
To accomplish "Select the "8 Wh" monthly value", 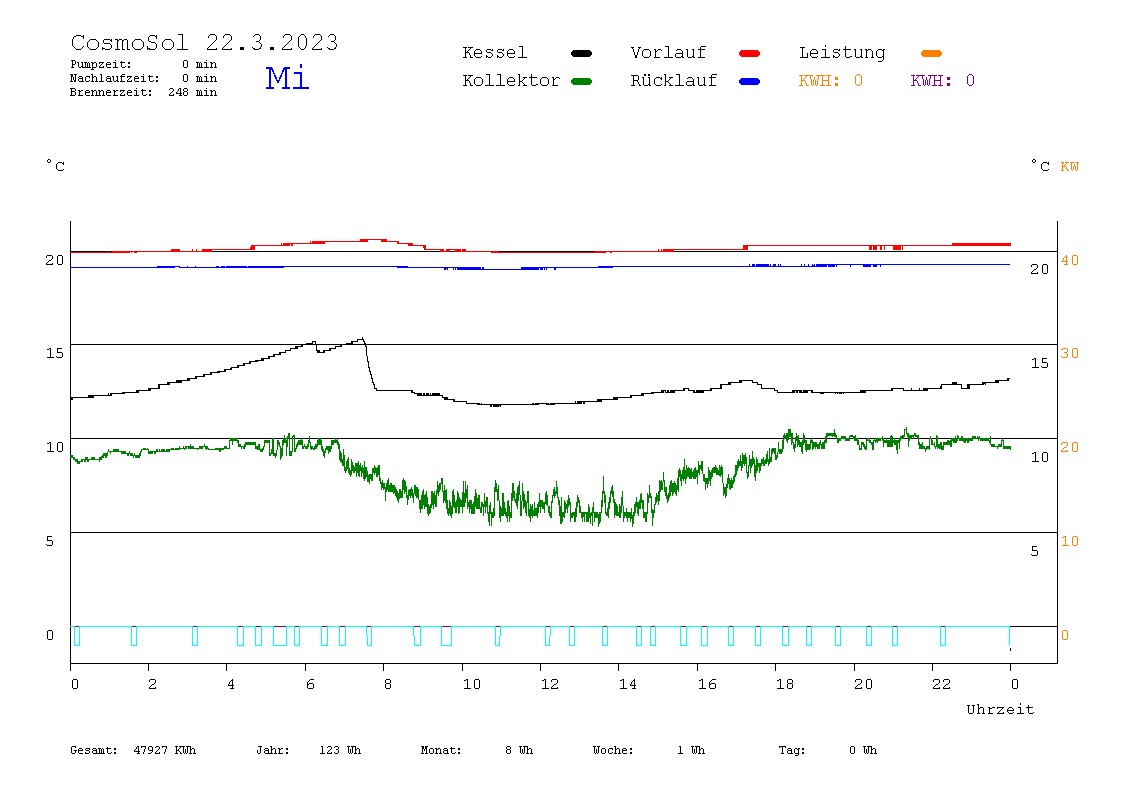I will pos(518,750).
